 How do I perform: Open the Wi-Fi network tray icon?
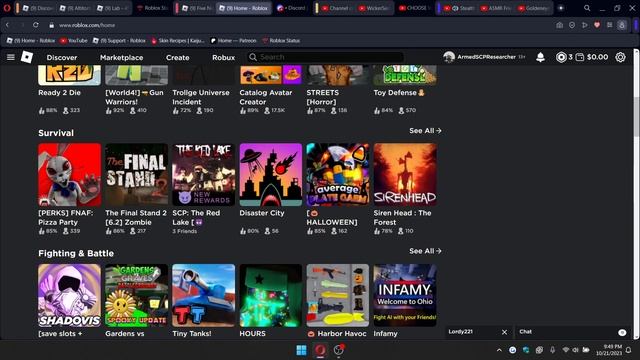pyautogui.click(x=565, y=350)
